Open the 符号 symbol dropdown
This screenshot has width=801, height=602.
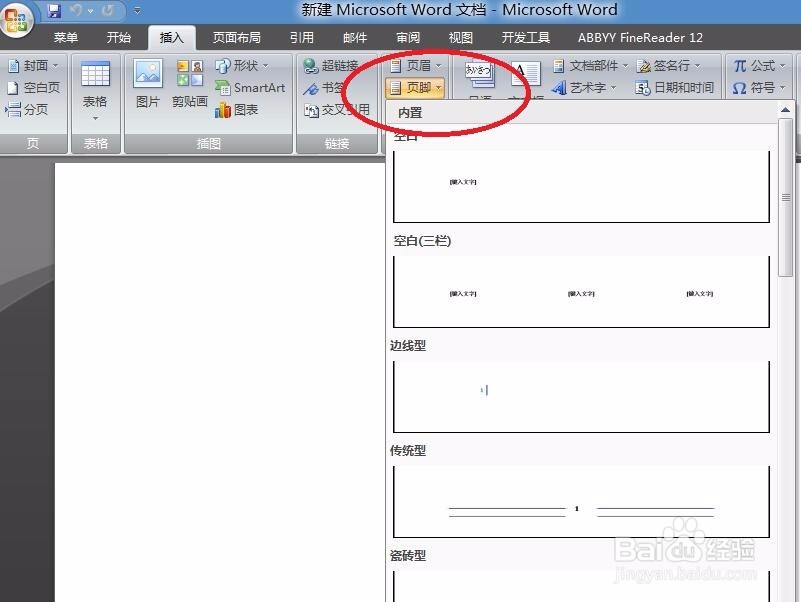759,87
